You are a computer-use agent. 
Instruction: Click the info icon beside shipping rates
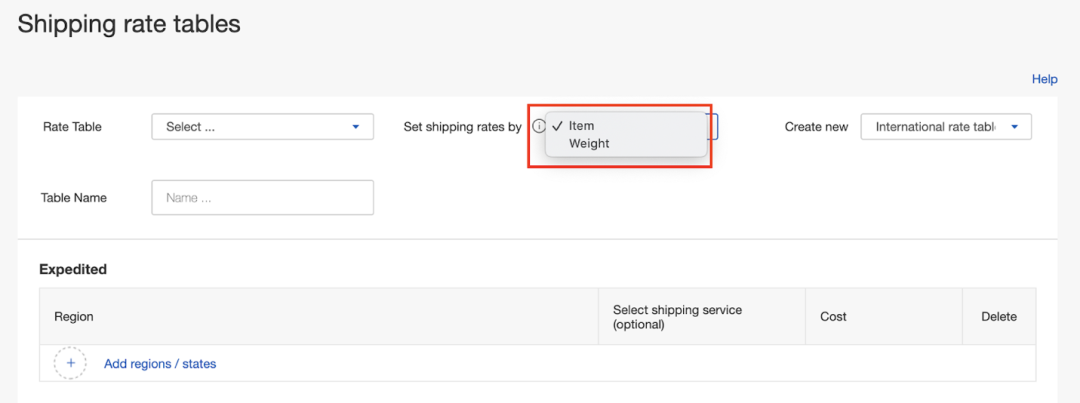click(539, 127)
